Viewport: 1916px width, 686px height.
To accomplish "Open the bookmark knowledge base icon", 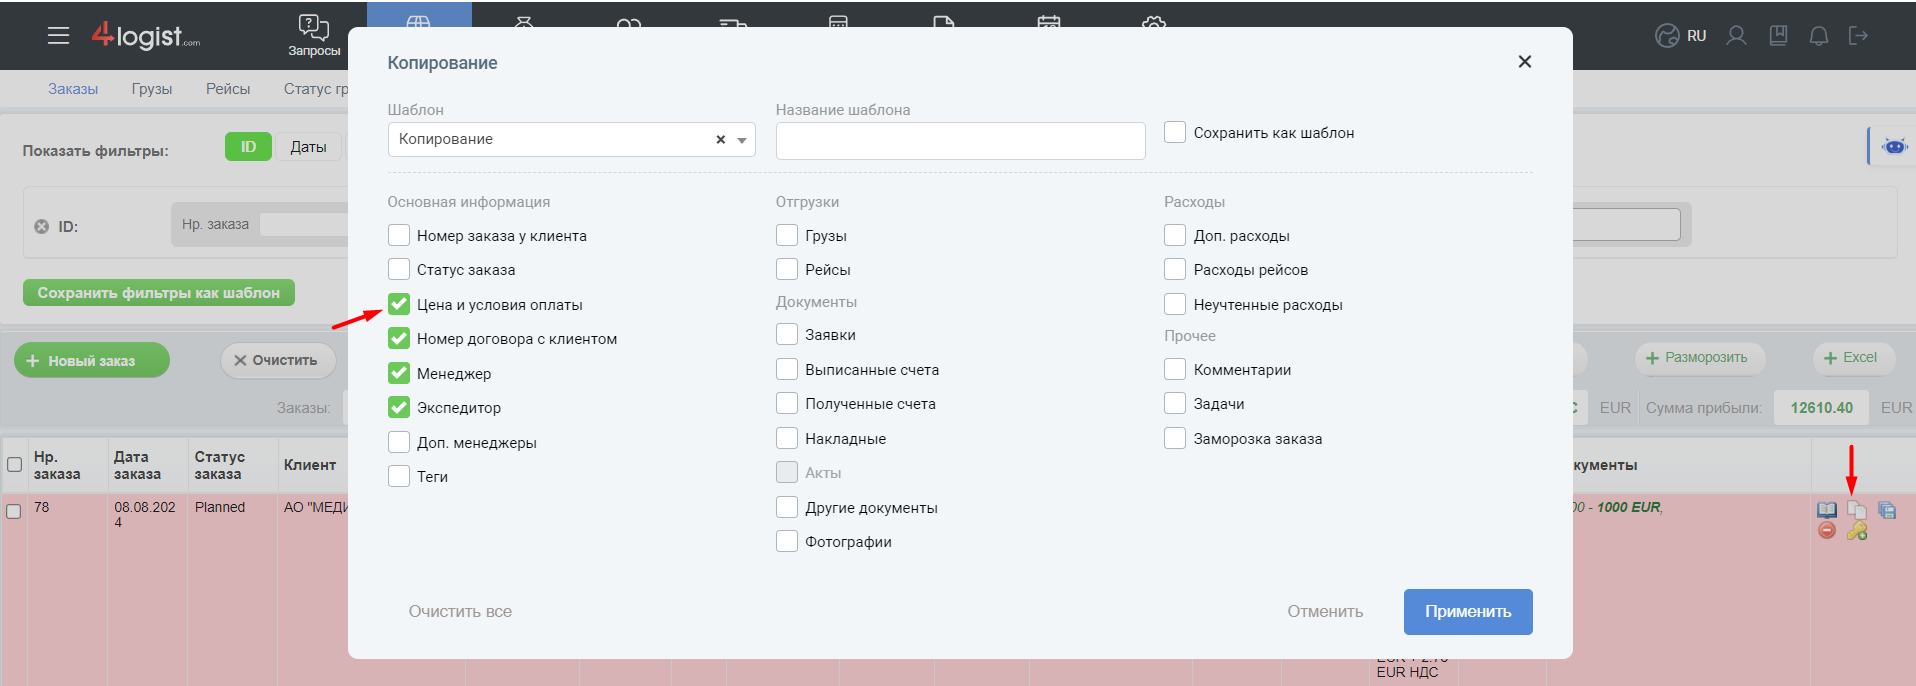I will pos(1778,36).
